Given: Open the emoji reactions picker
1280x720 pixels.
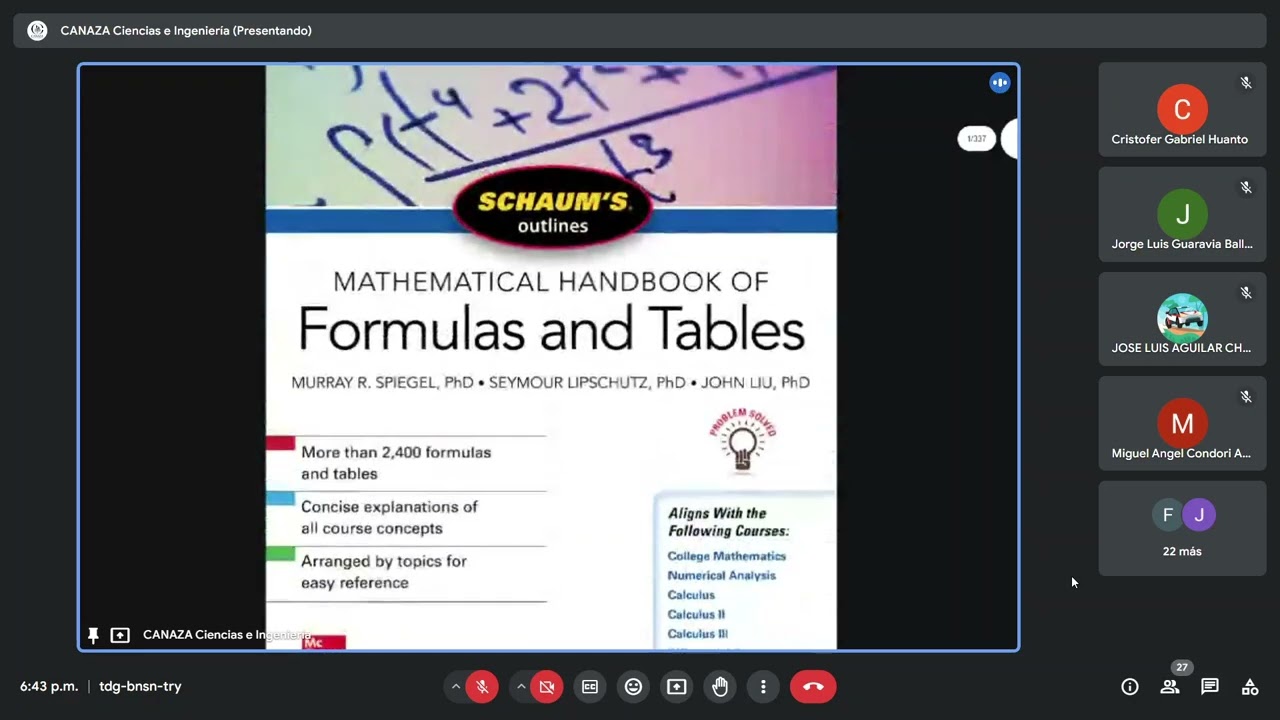Looking at the screenshot, I should (633, 687).
